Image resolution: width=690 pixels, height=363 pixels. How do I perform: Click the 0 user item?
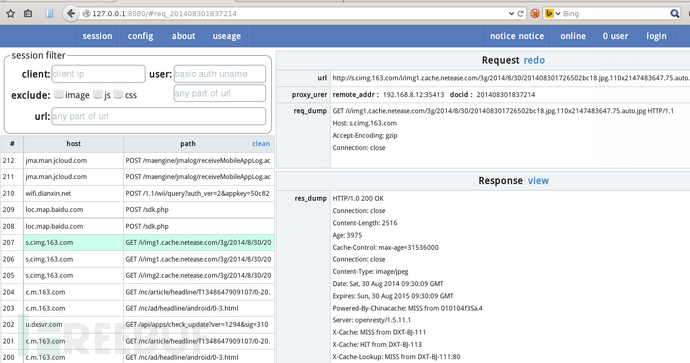pyautogui.click(x=615, y=36)
